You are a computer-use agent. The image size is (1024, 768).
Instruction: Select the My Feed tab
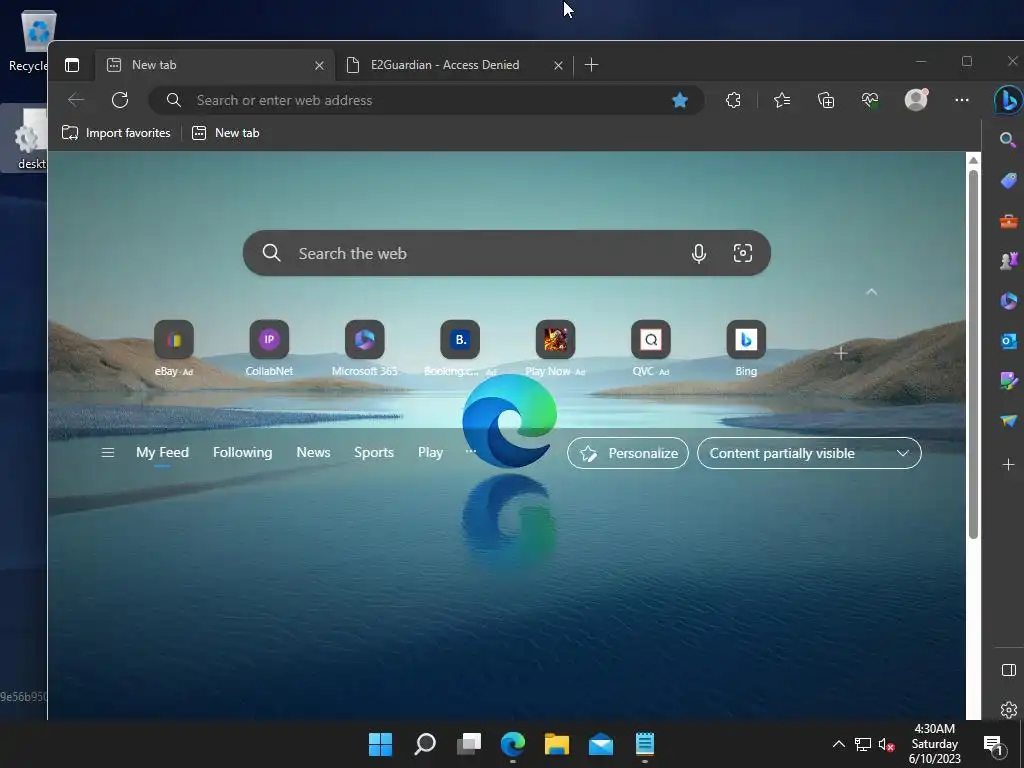[x=162, y=453]
